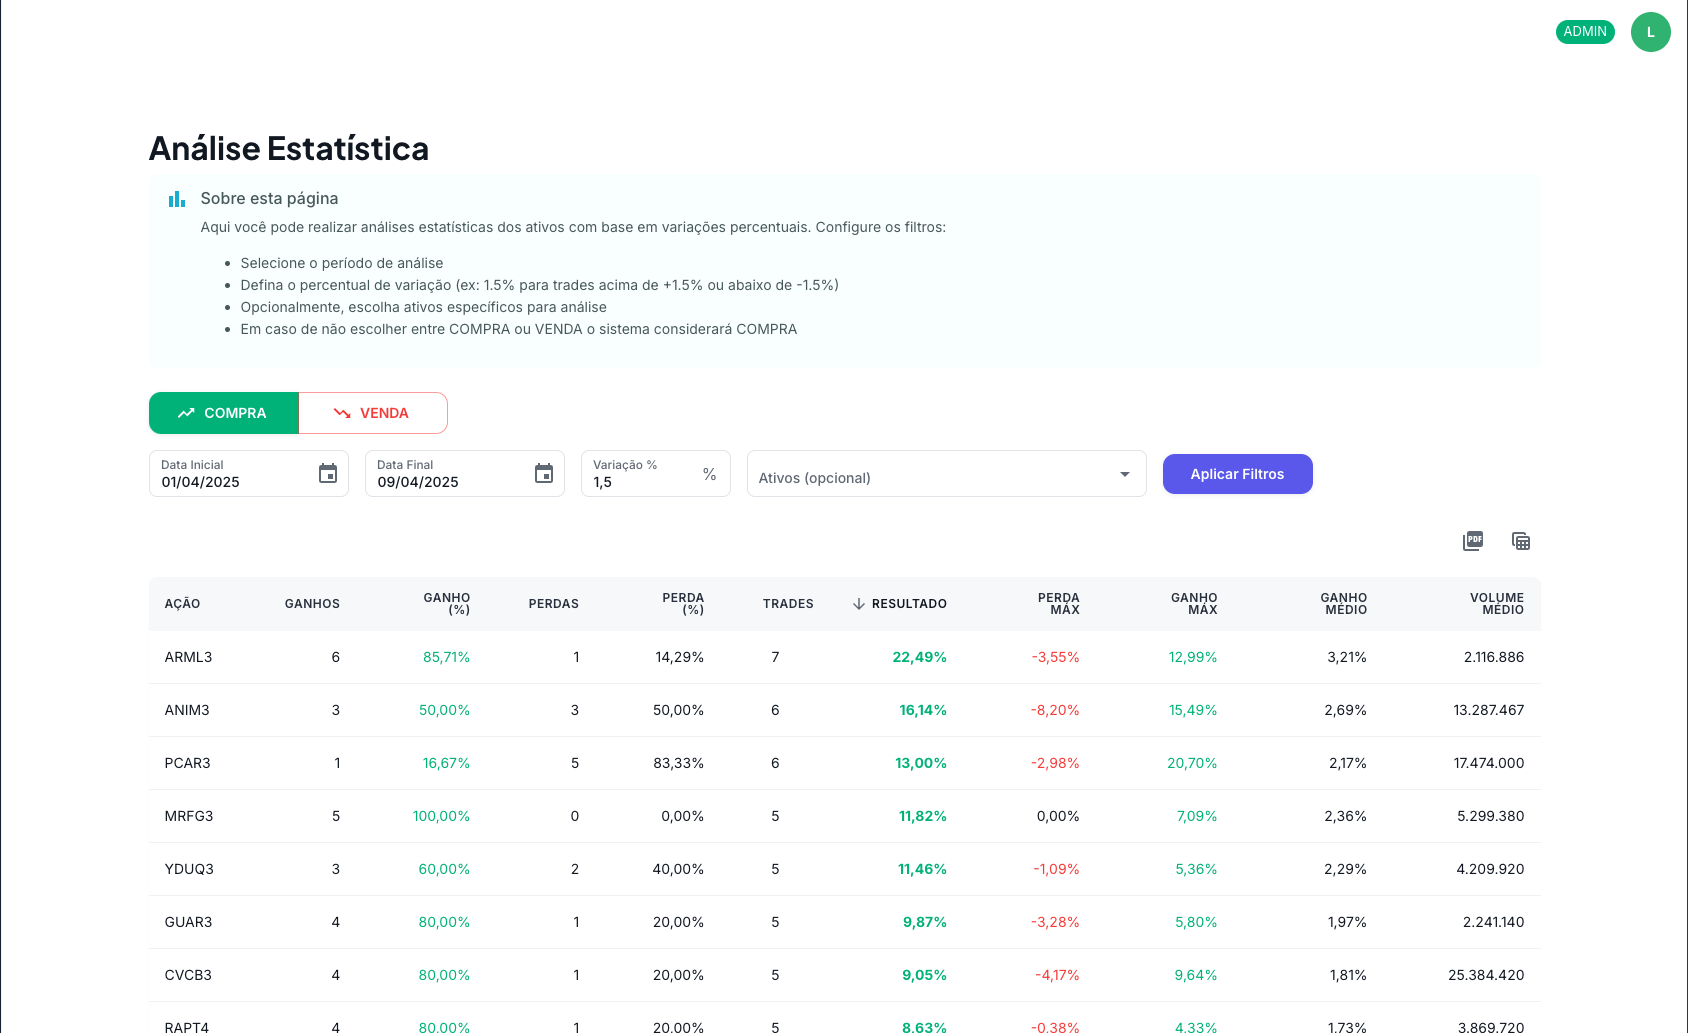Click the PDF export icon
This screenshot has height=1033, width=1688.
1472,540
